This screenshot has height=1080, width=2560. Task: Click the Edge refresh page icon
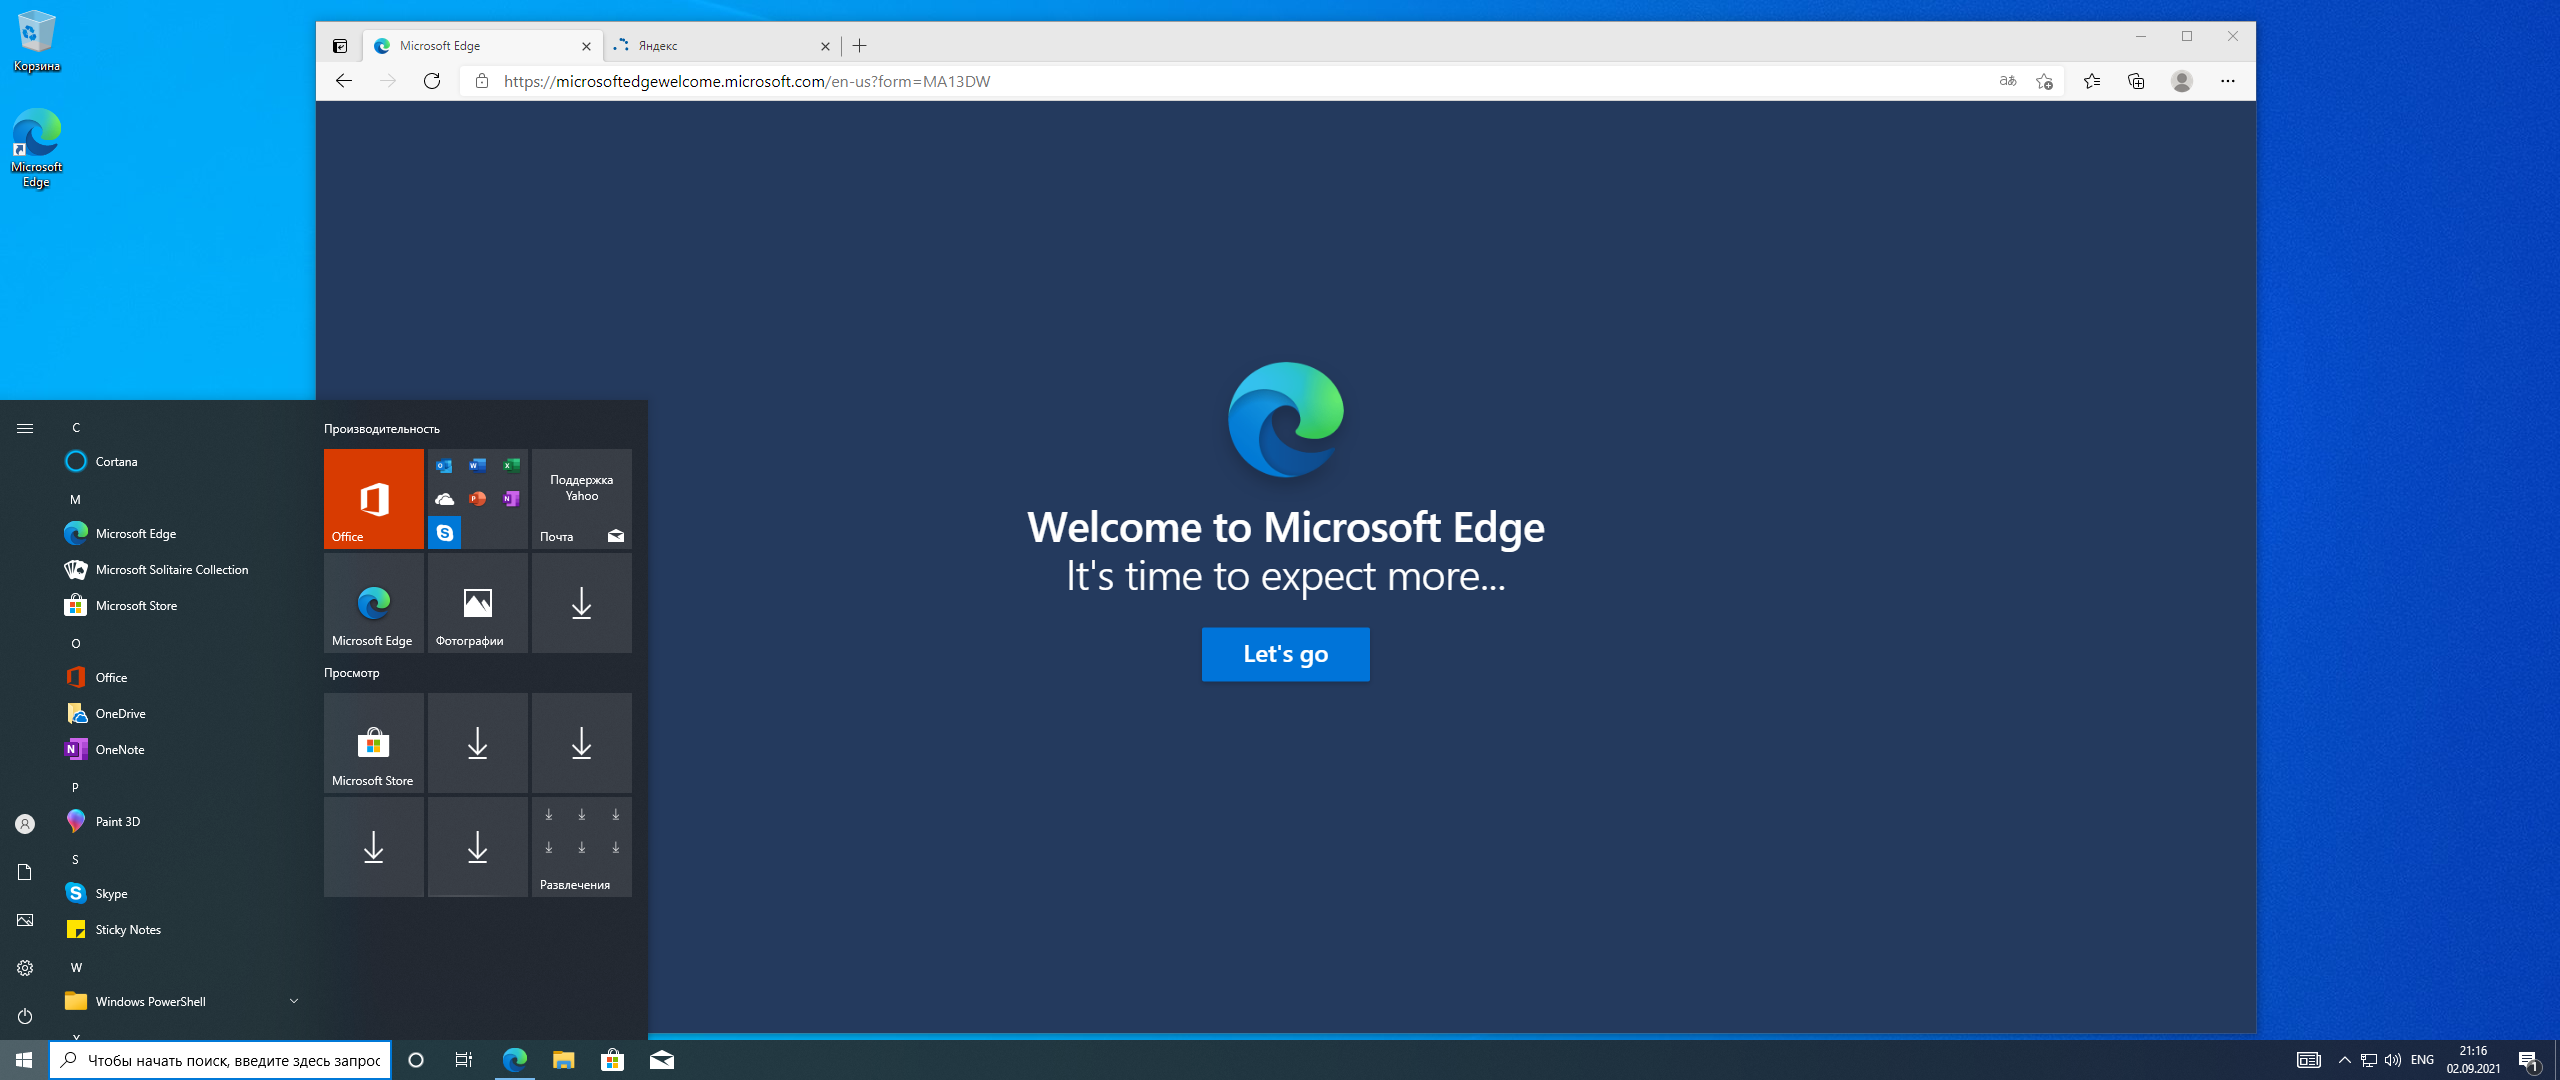click(x=432, y=81)
